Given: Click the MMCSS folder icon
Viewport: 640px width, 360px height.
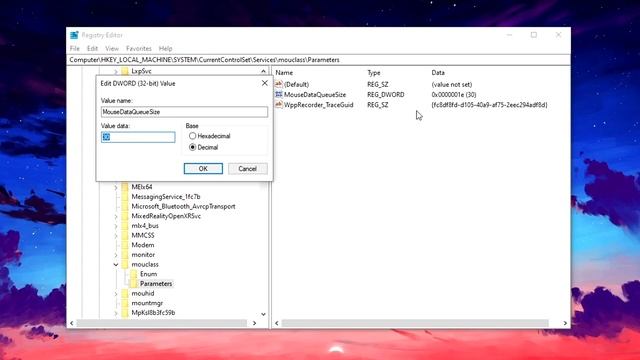Looking at the screenshot, I should click(124, 235).
